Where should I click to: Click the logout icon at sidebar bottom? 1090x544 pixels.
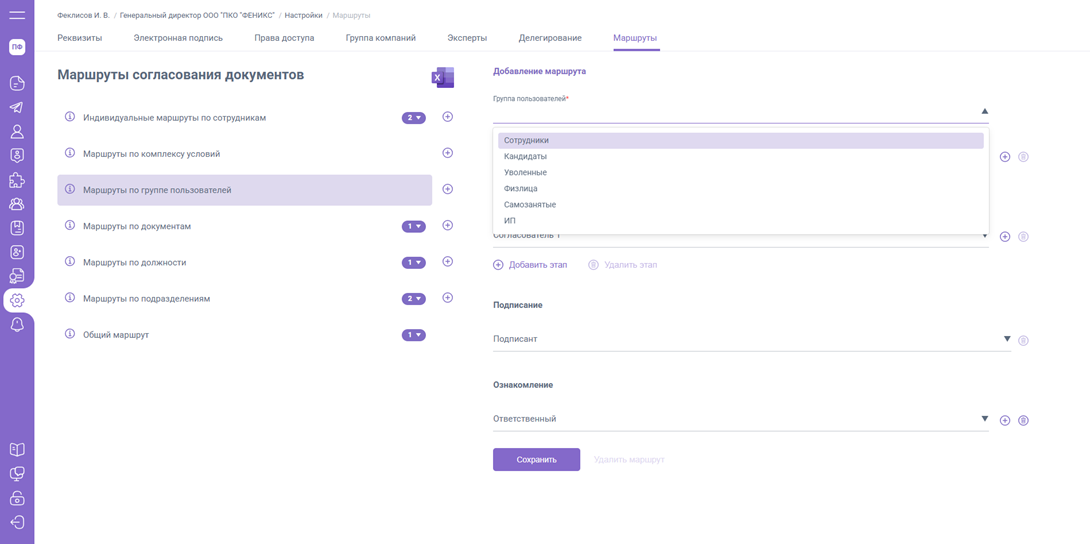tap(17, 522)
